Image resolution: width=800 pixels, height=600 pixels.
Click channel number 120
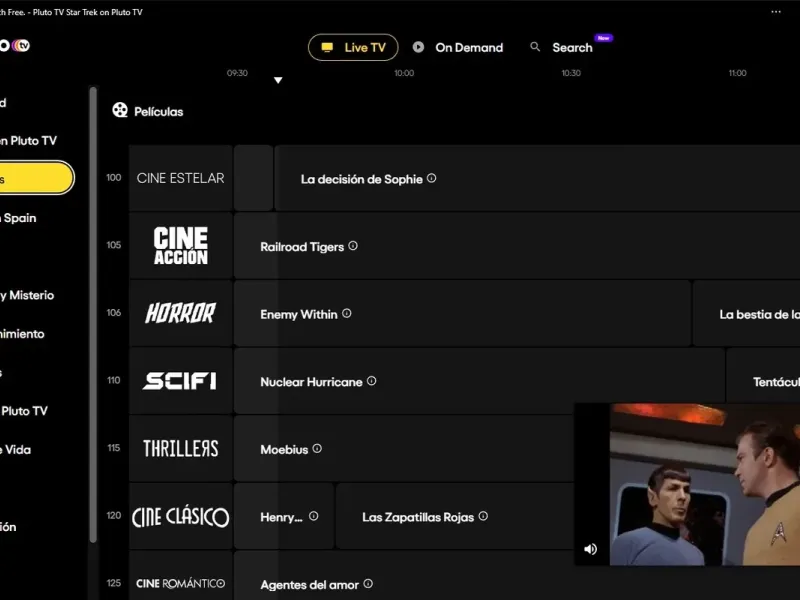pyautogui.click(x=114, y=515)
